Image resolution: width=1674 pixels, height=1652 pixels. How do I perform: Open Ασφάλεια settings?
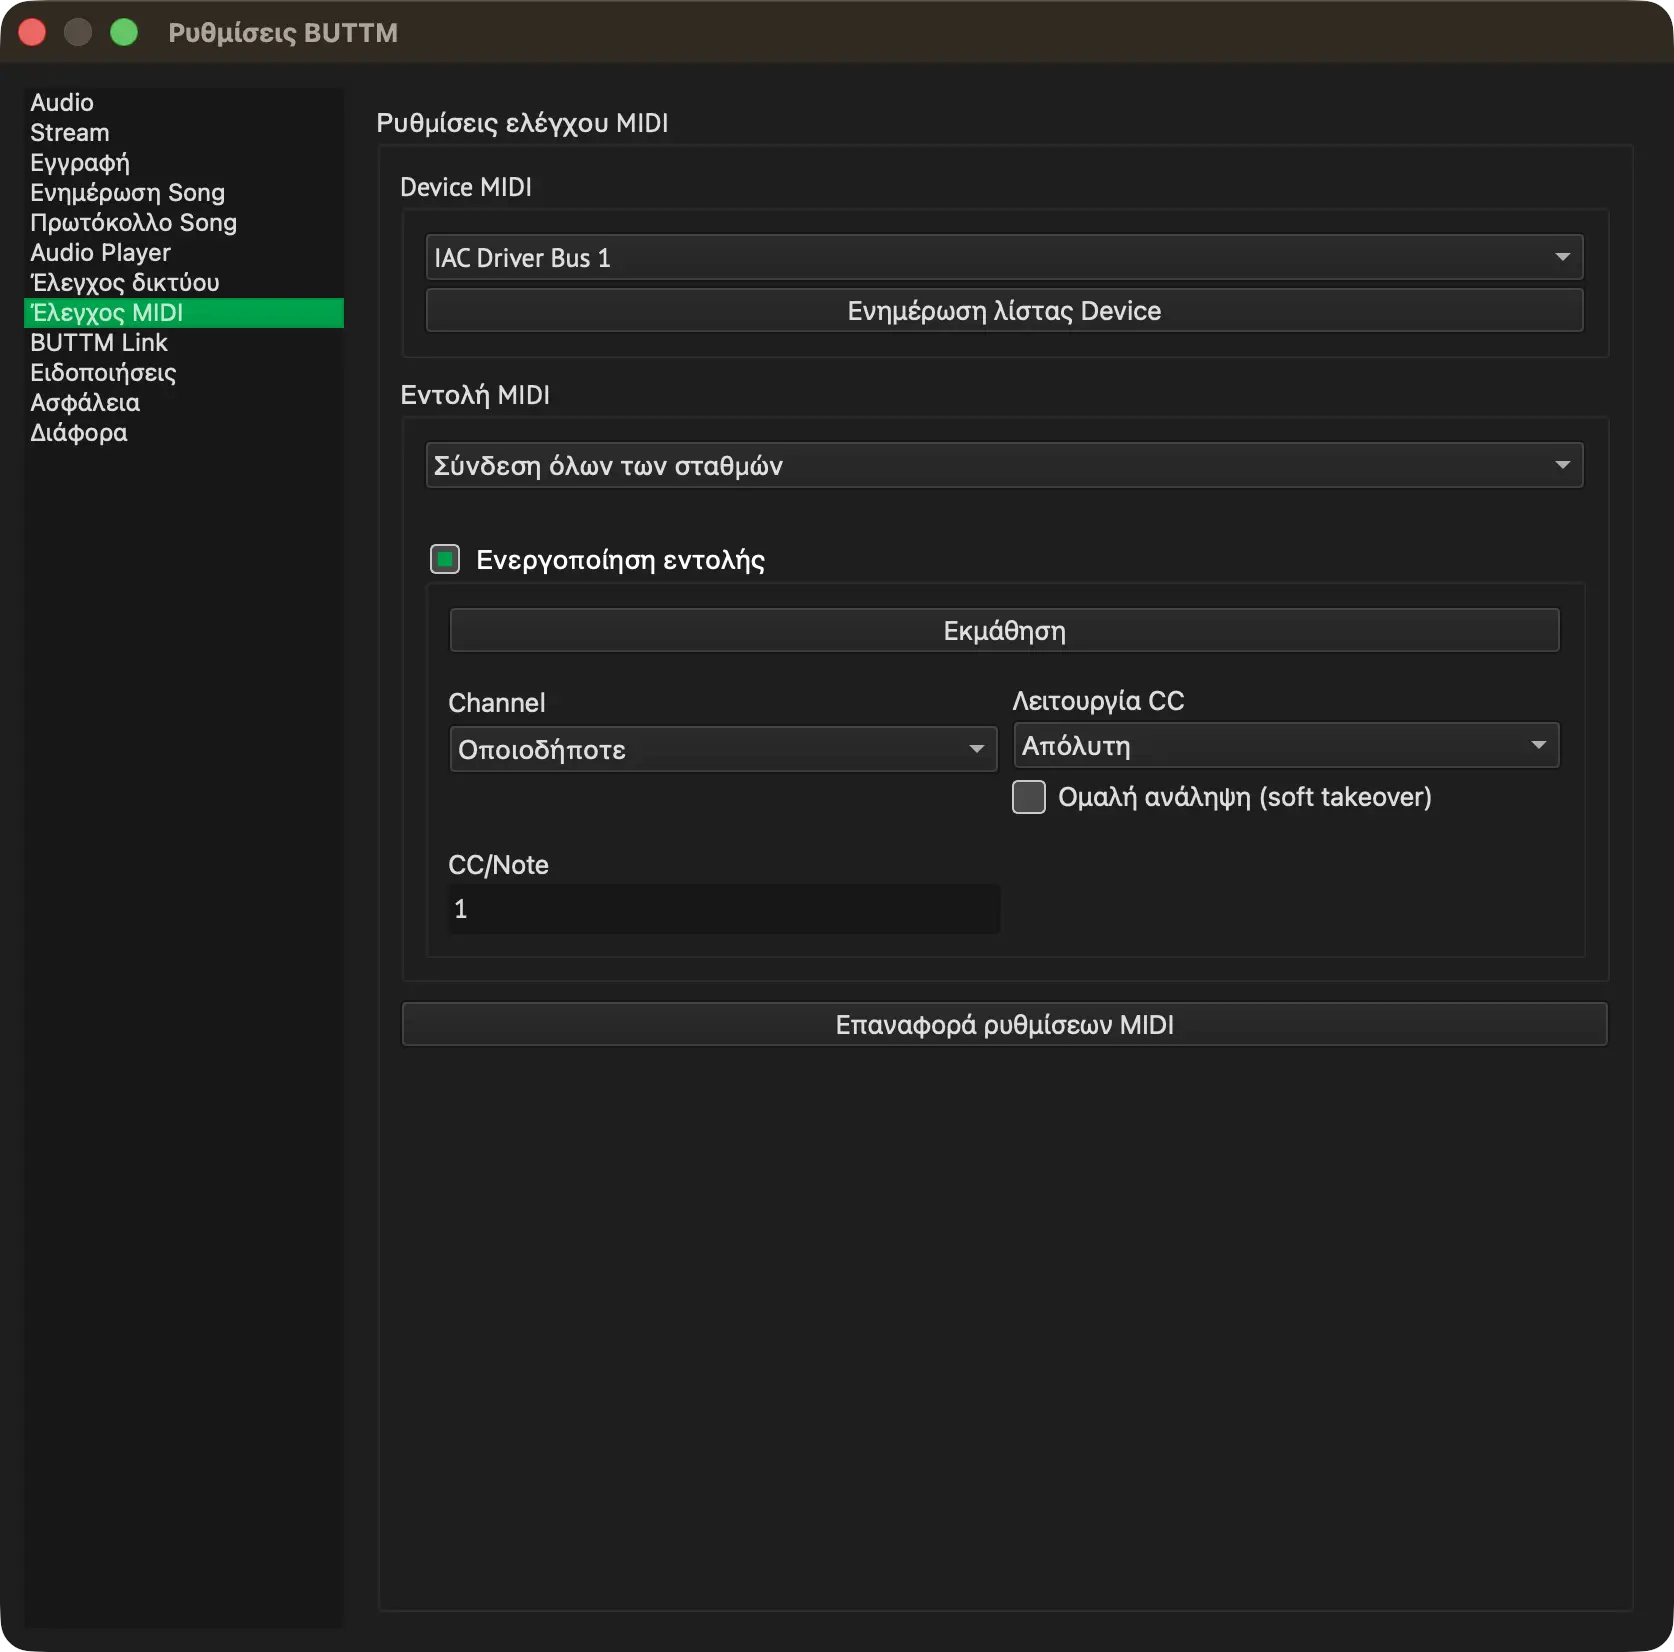pyautogui.click(x=184, y=403)
